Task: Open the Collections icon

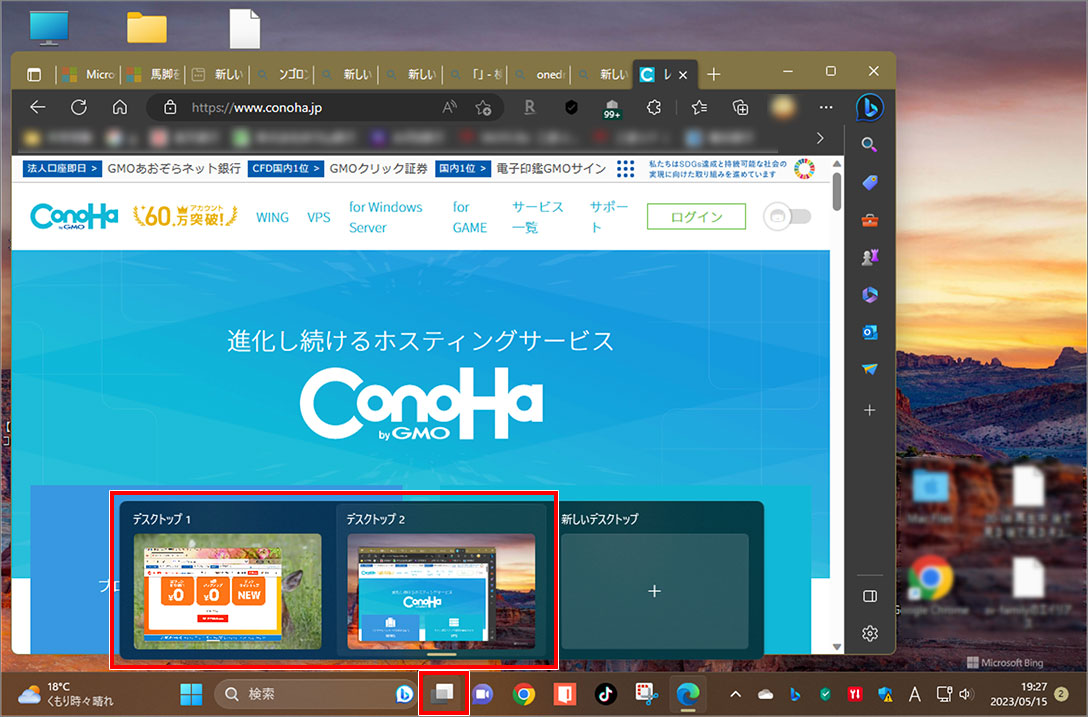Action: pos(740,108)
